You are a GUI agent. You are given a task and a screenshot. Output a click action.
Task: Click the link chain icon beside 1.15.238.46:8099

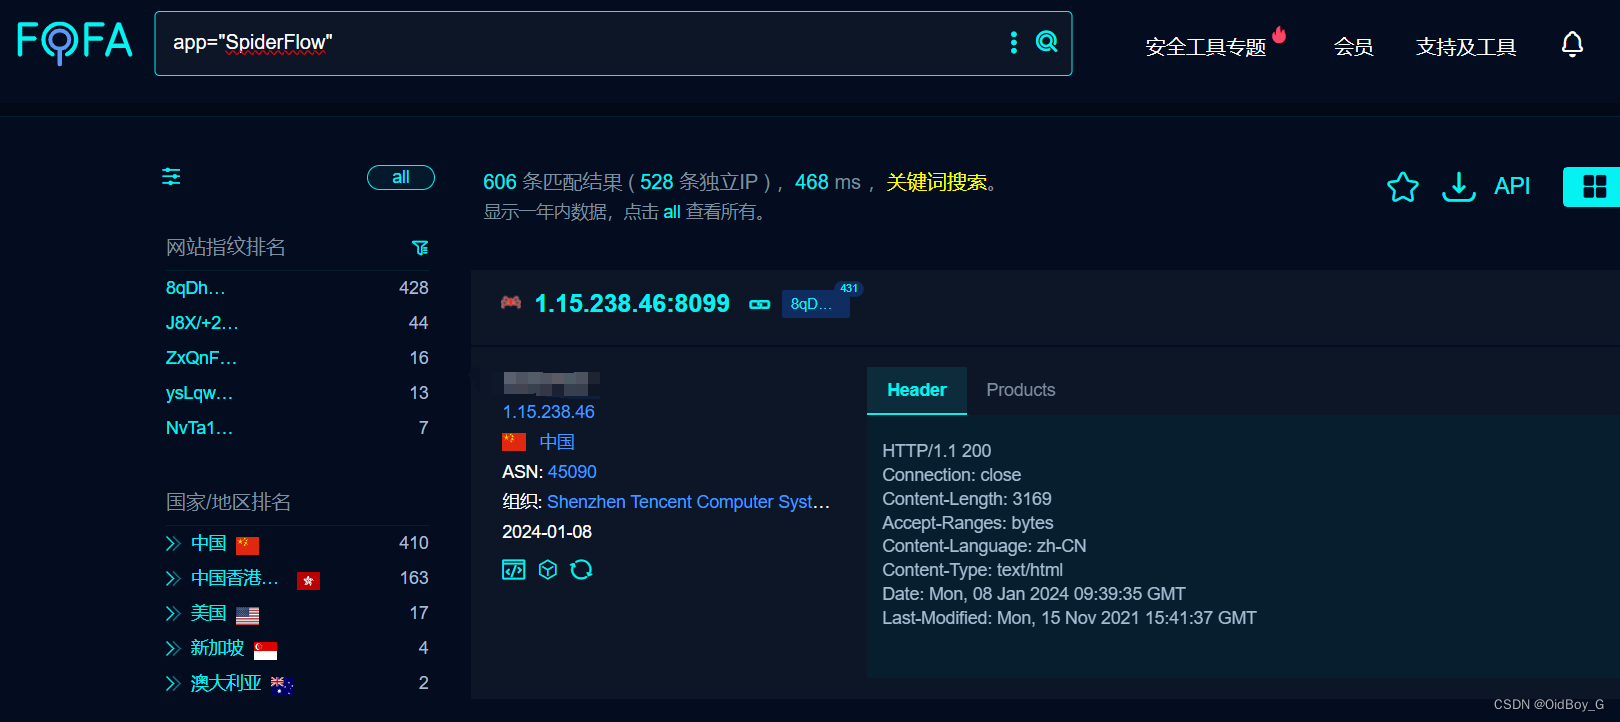(x=760, y=304)
